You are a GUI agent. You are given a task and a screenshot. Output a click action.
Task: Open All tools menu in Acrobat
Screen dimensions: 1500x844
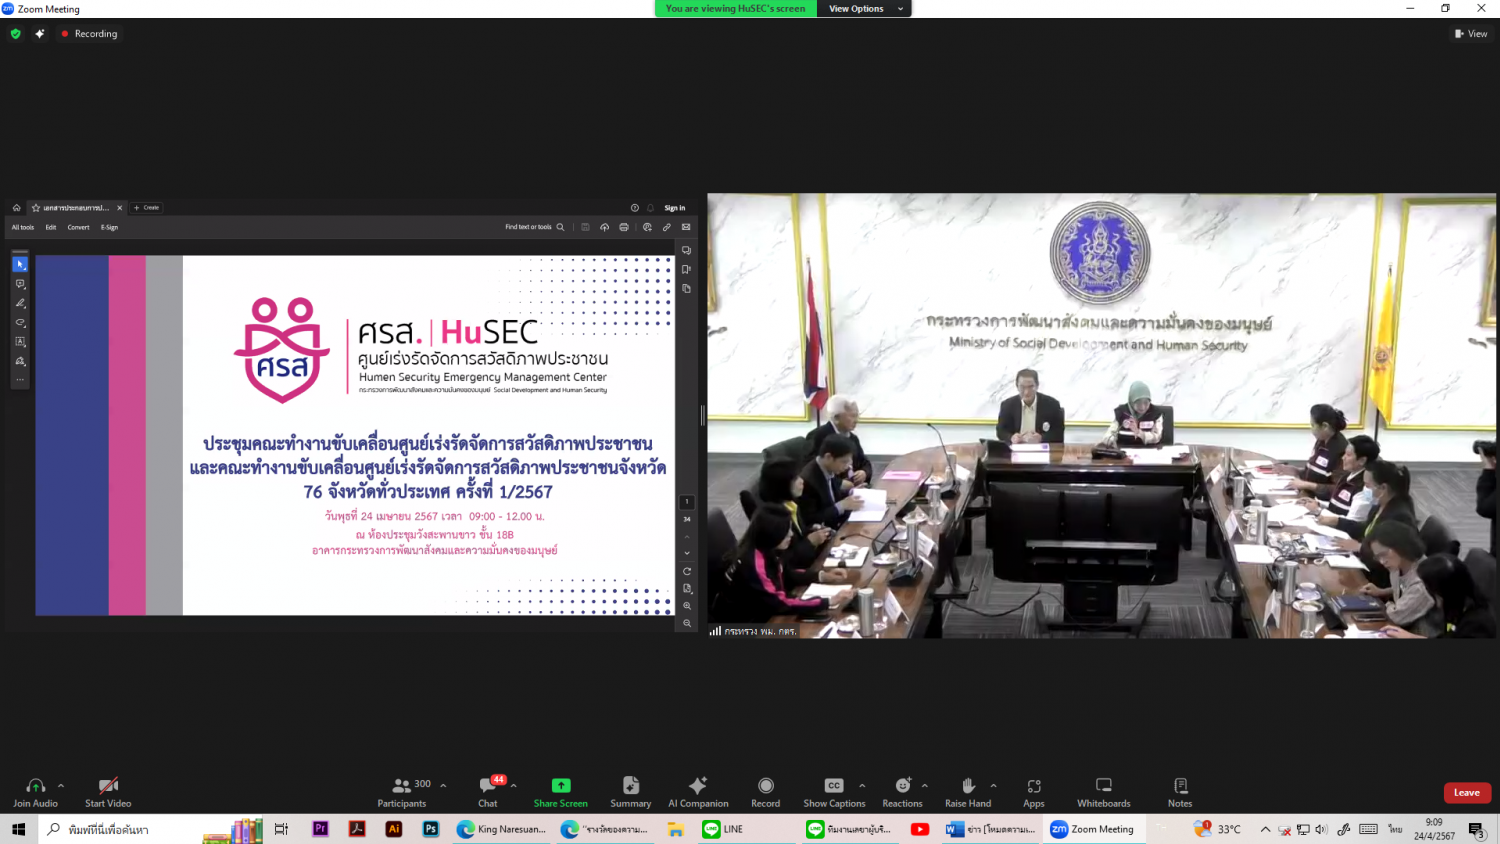pyautogui.click(x=23, y=227)
